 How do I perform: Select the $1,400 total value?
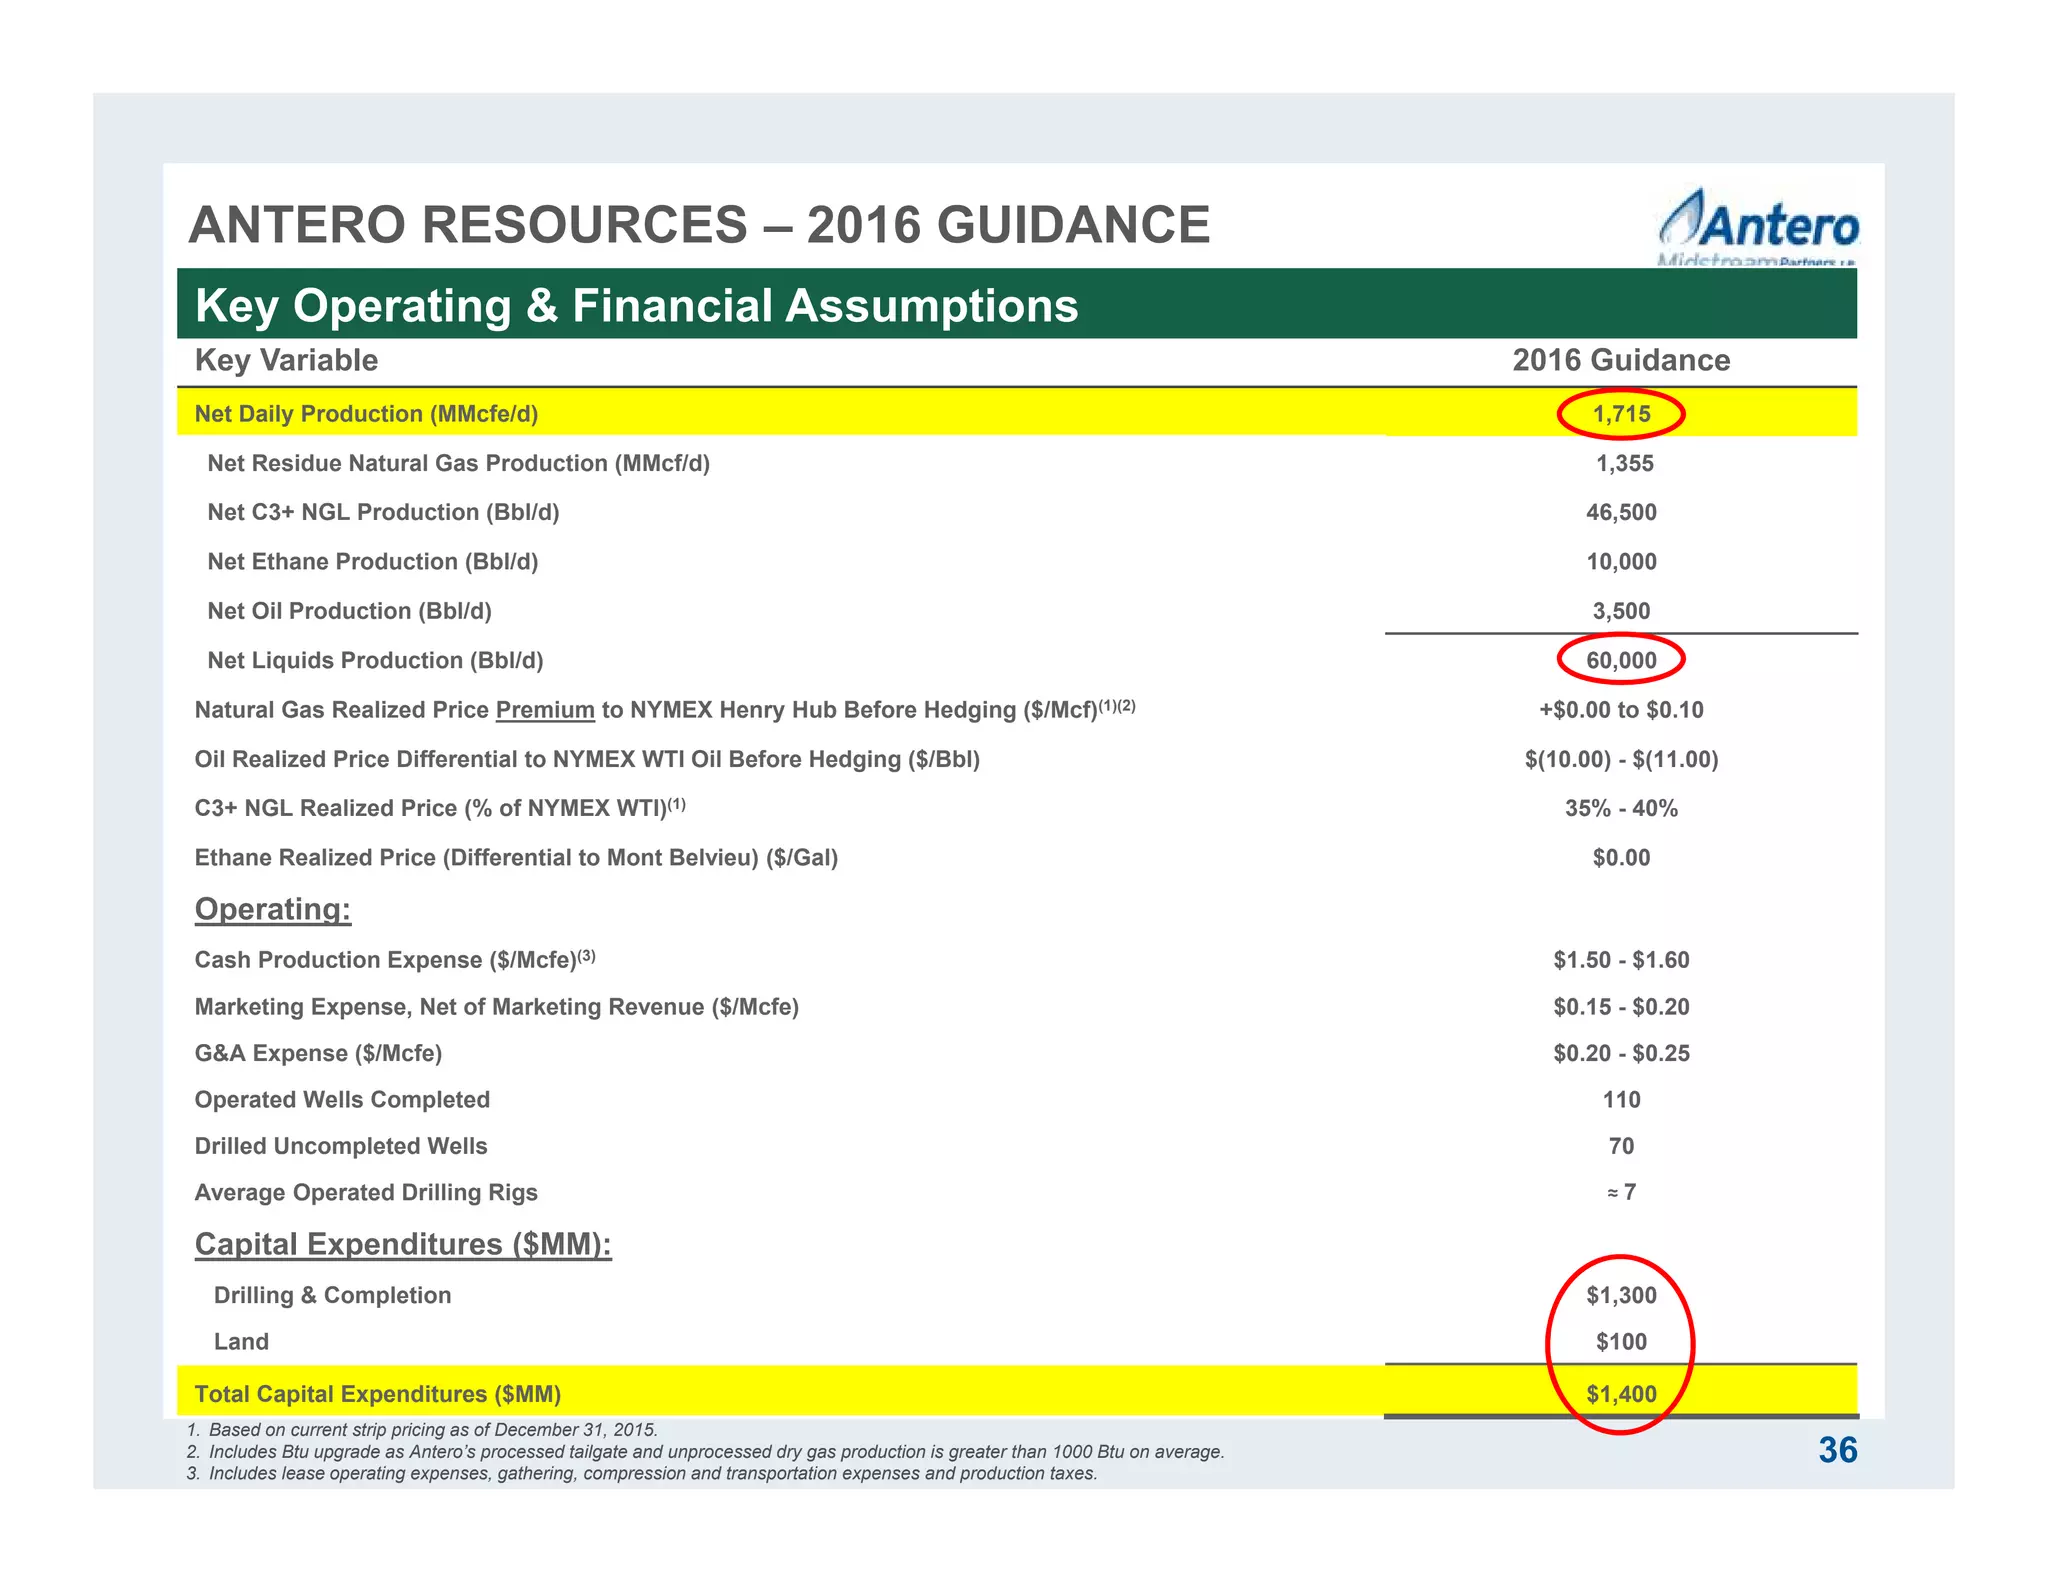point(1621,1394)
